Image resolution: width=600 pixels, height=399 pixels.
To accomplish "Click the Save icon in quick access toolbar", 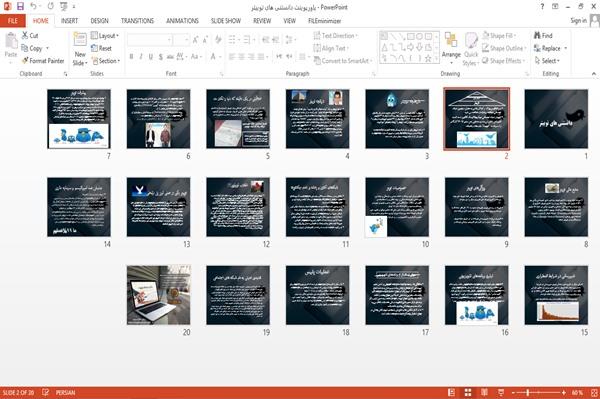I will click(20, 6).
